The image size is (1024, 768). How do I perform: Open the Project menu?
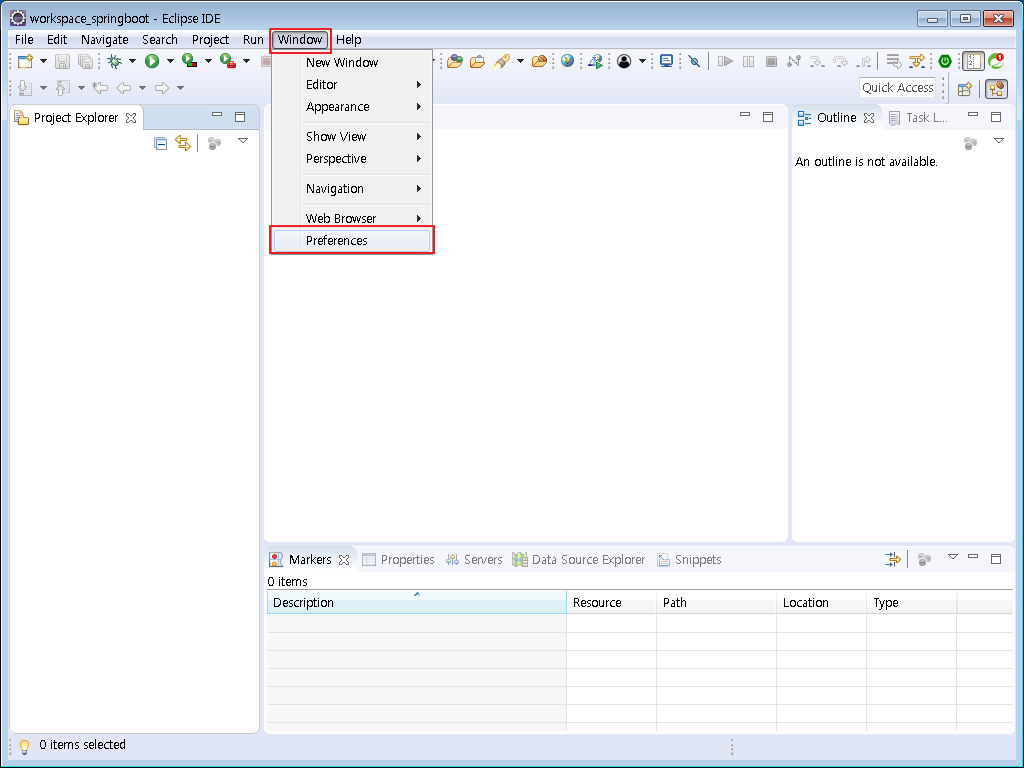coord(210,40)
